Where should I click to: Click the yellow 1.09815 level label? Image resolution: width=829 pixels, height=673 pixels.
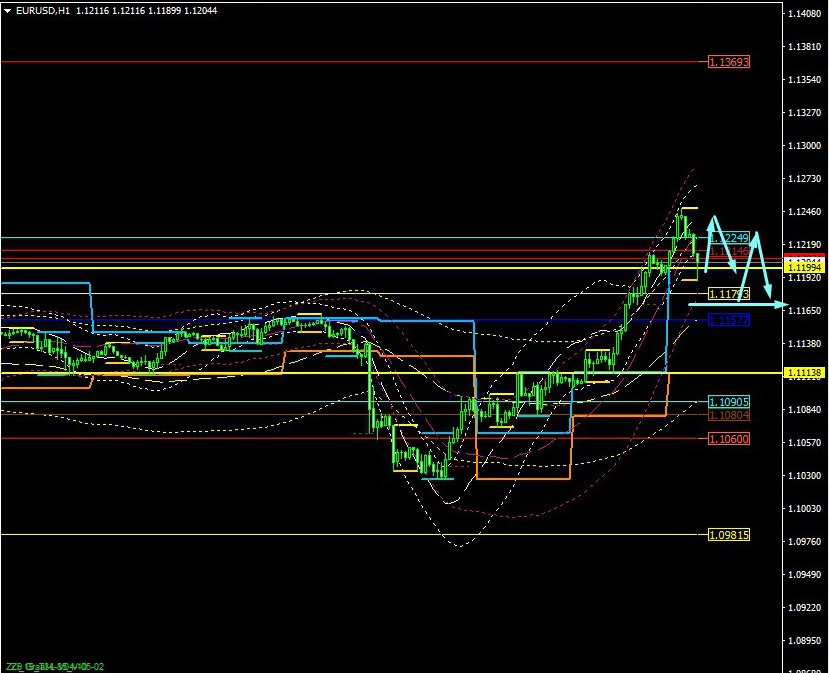point(728,535)
